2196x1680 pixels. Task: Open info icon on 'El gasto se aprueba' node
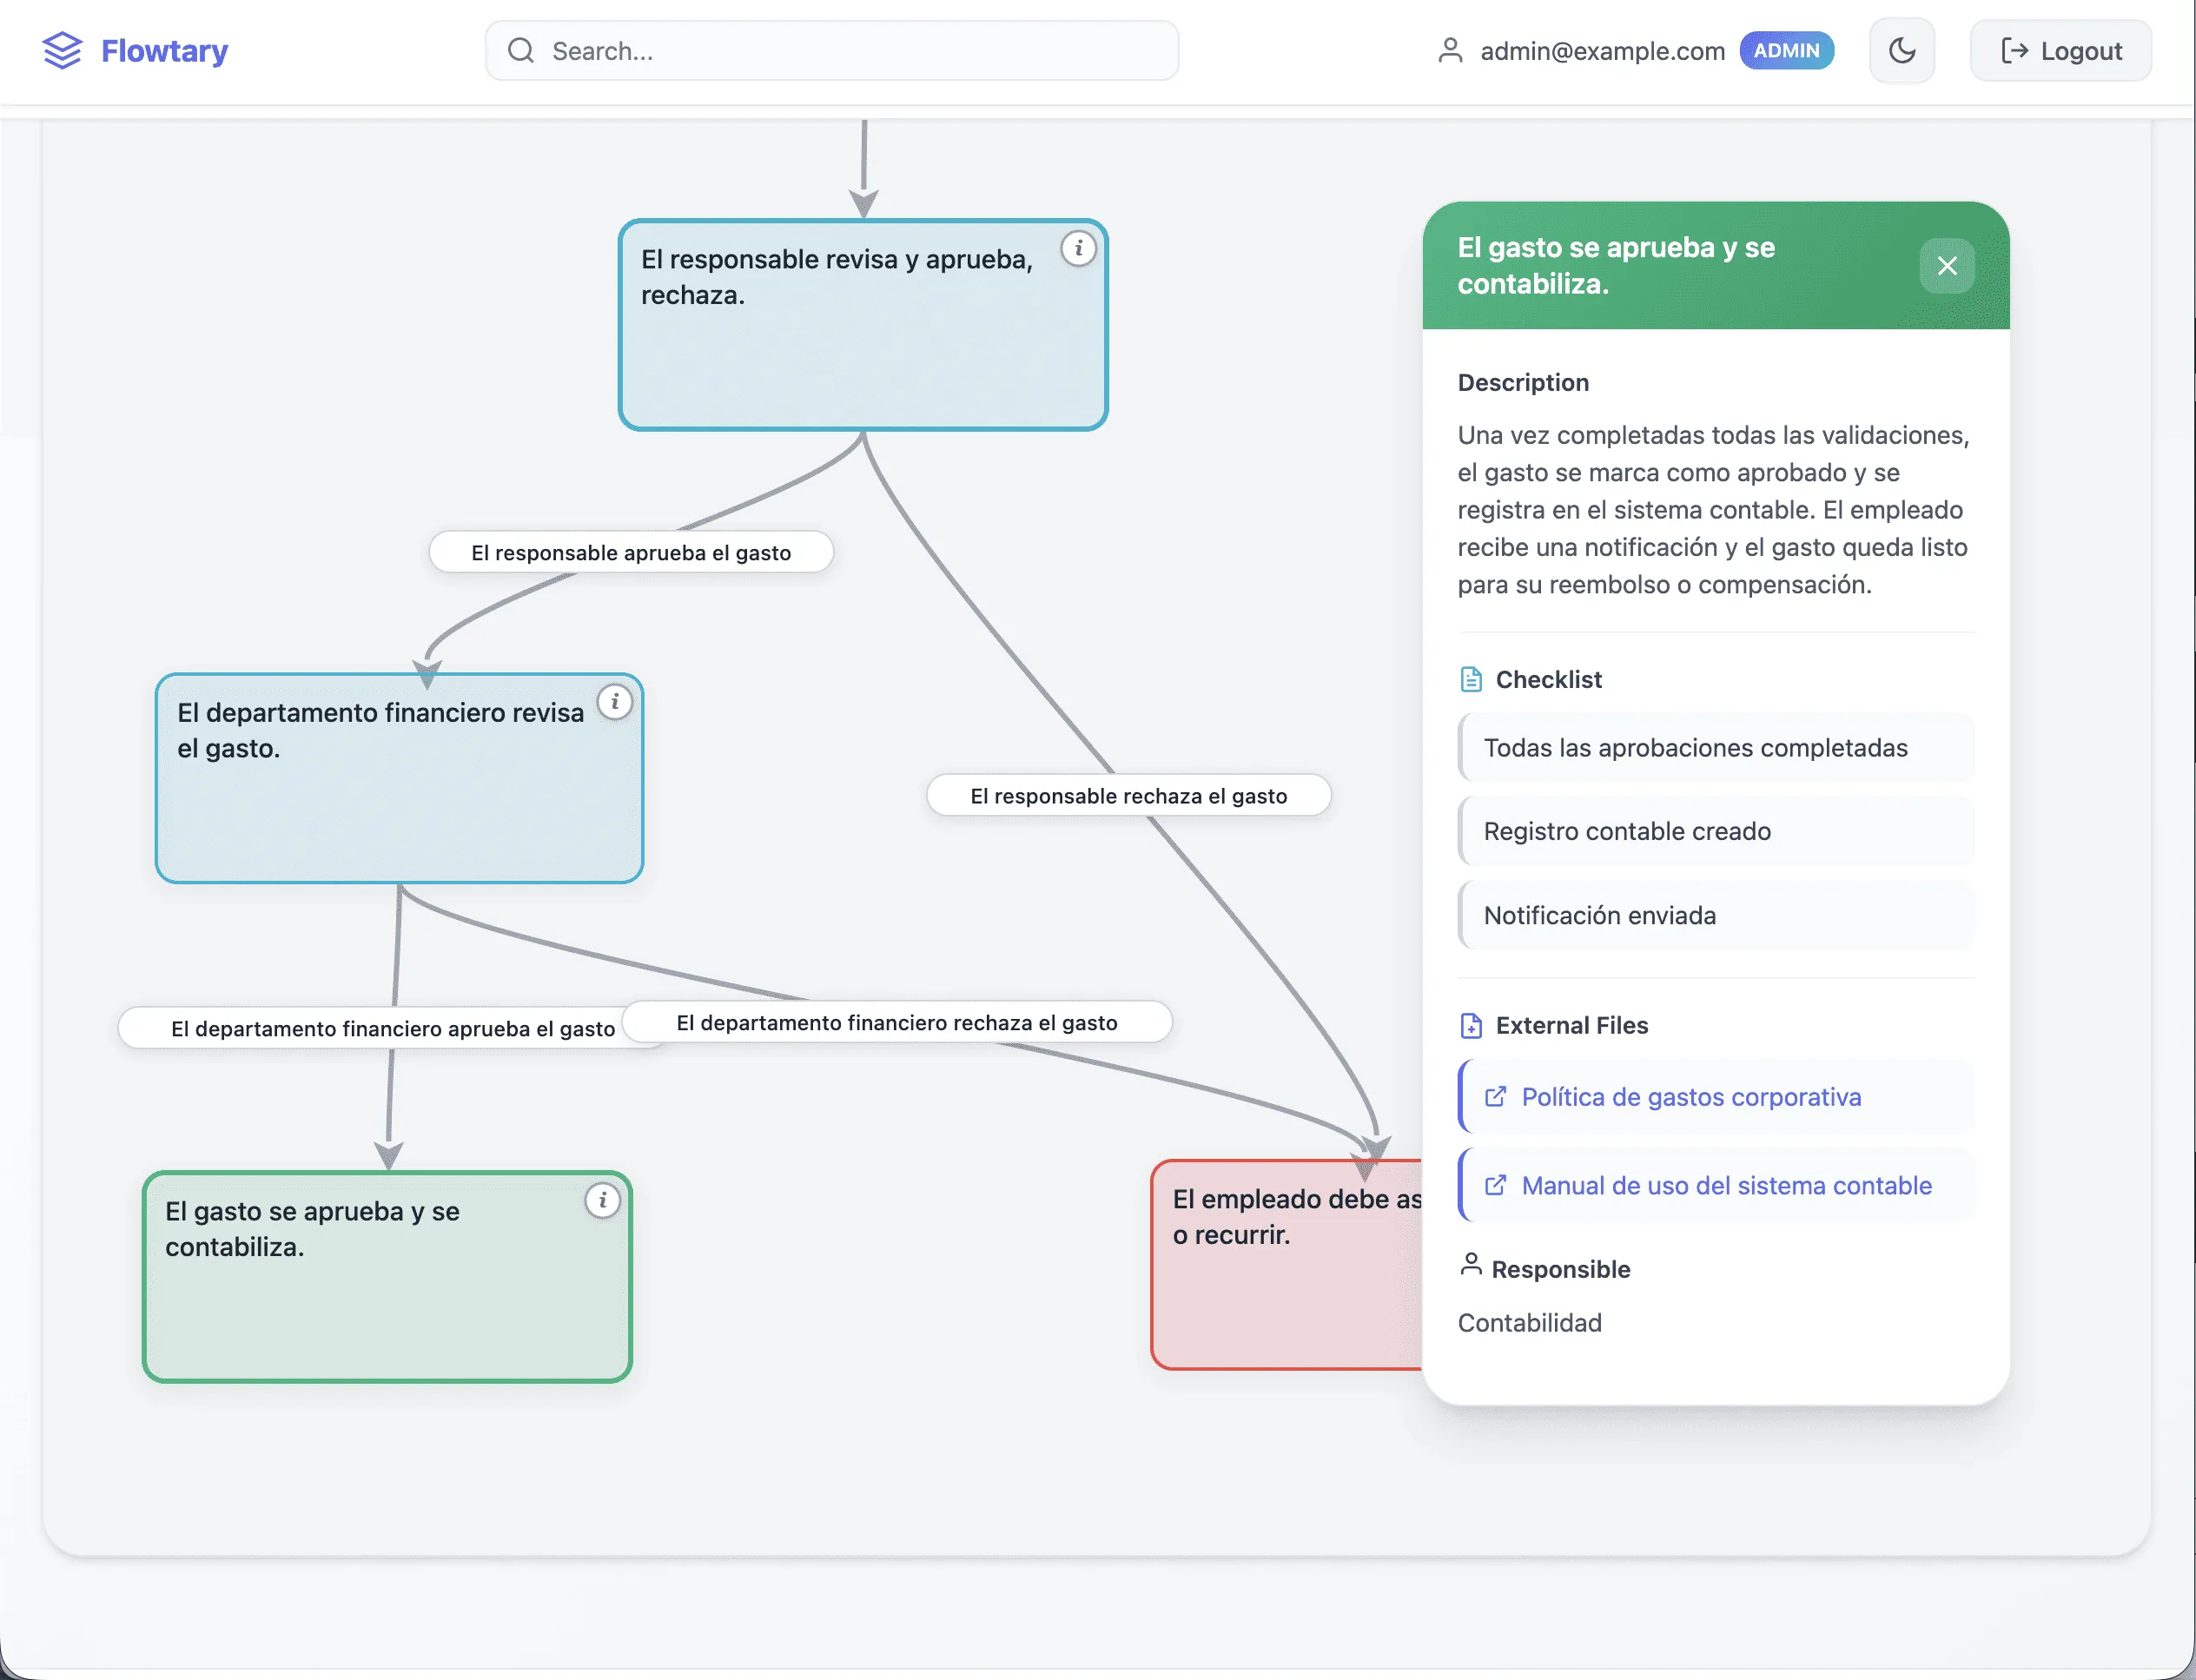(602, 1200)
